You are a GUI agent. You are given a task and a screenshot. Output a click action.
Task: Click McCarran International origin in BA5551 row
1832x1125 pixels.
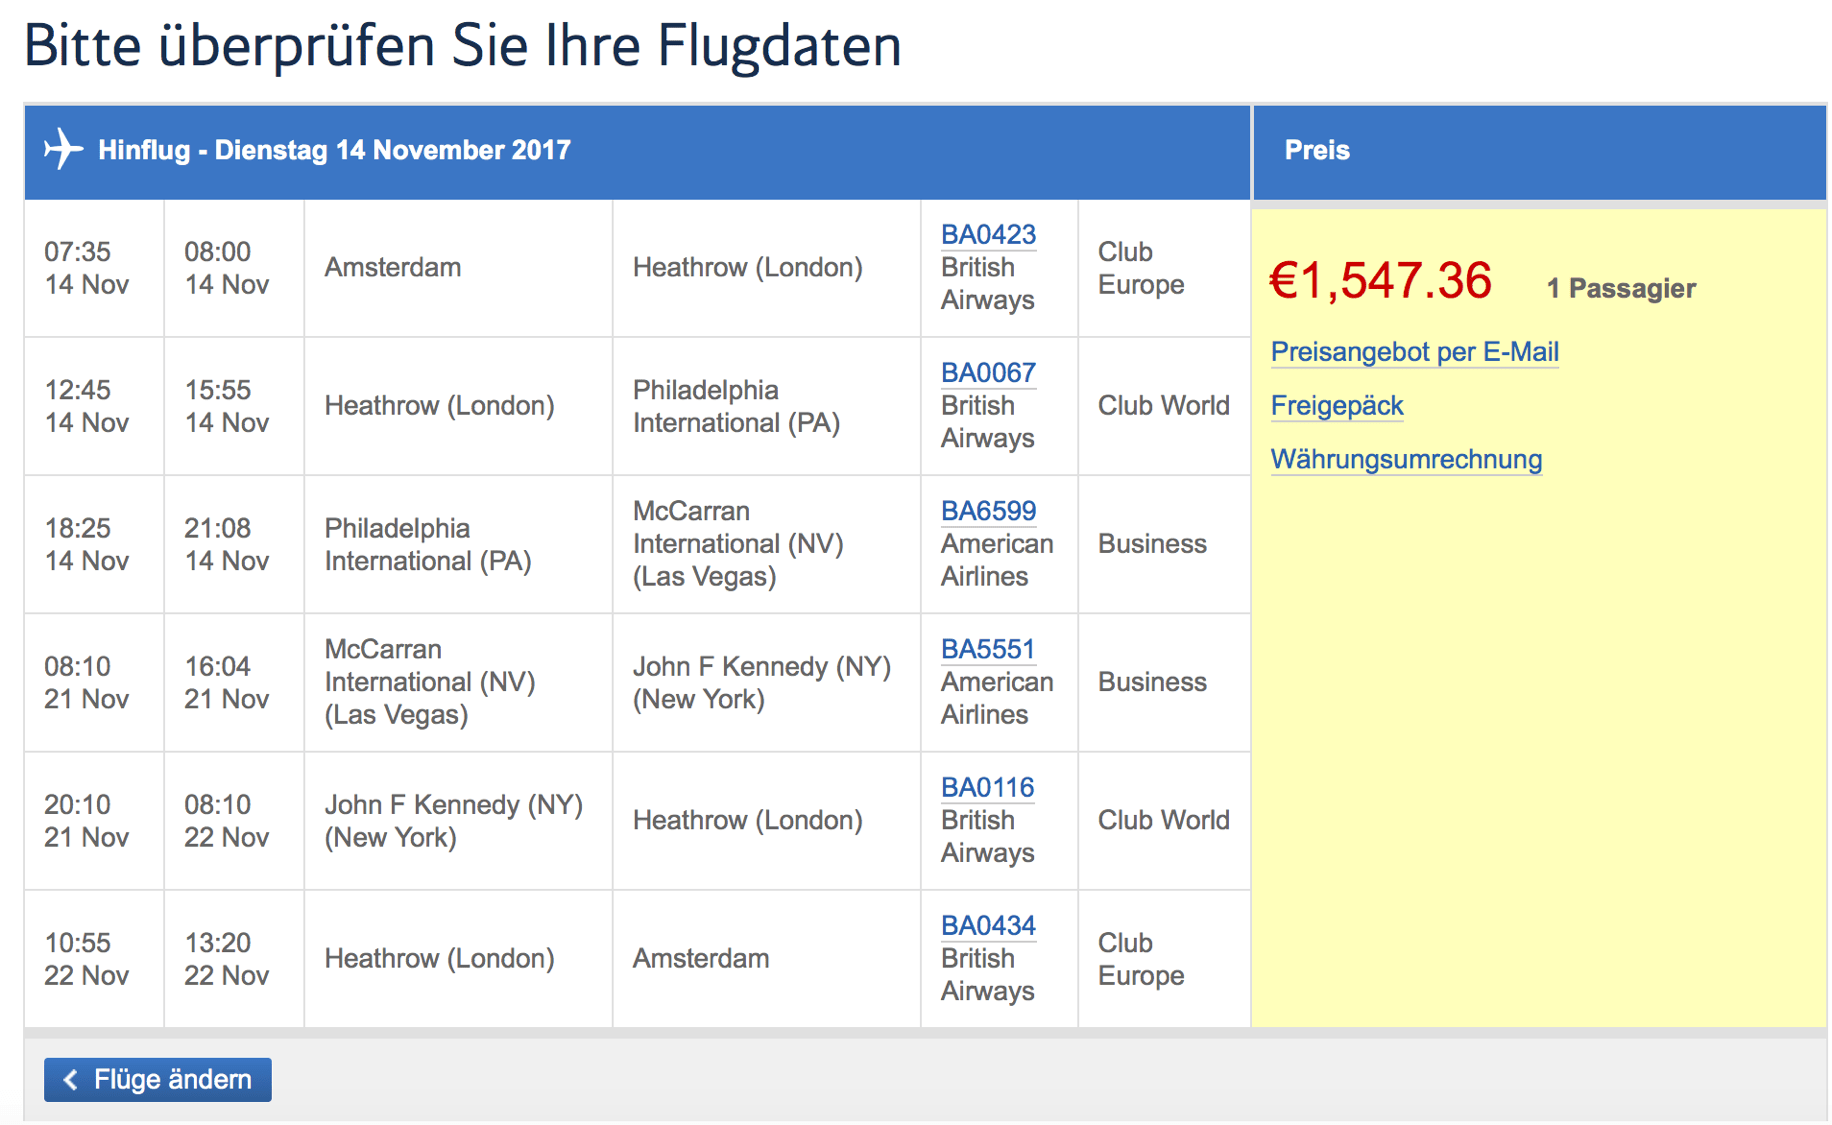429,682
